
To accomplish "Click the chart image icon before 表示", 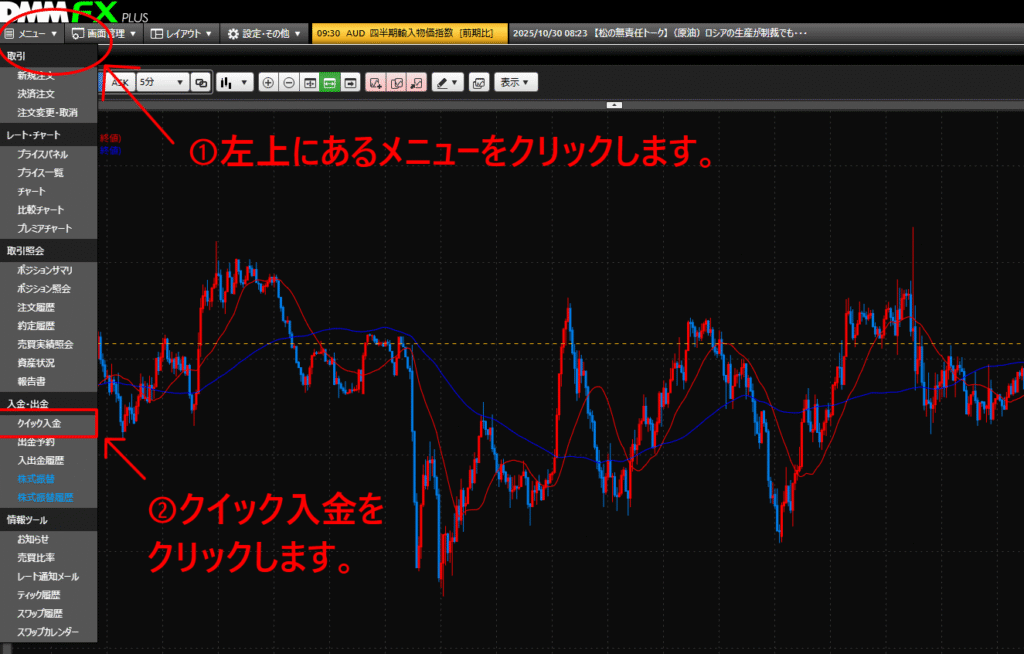I will point(479,82).
